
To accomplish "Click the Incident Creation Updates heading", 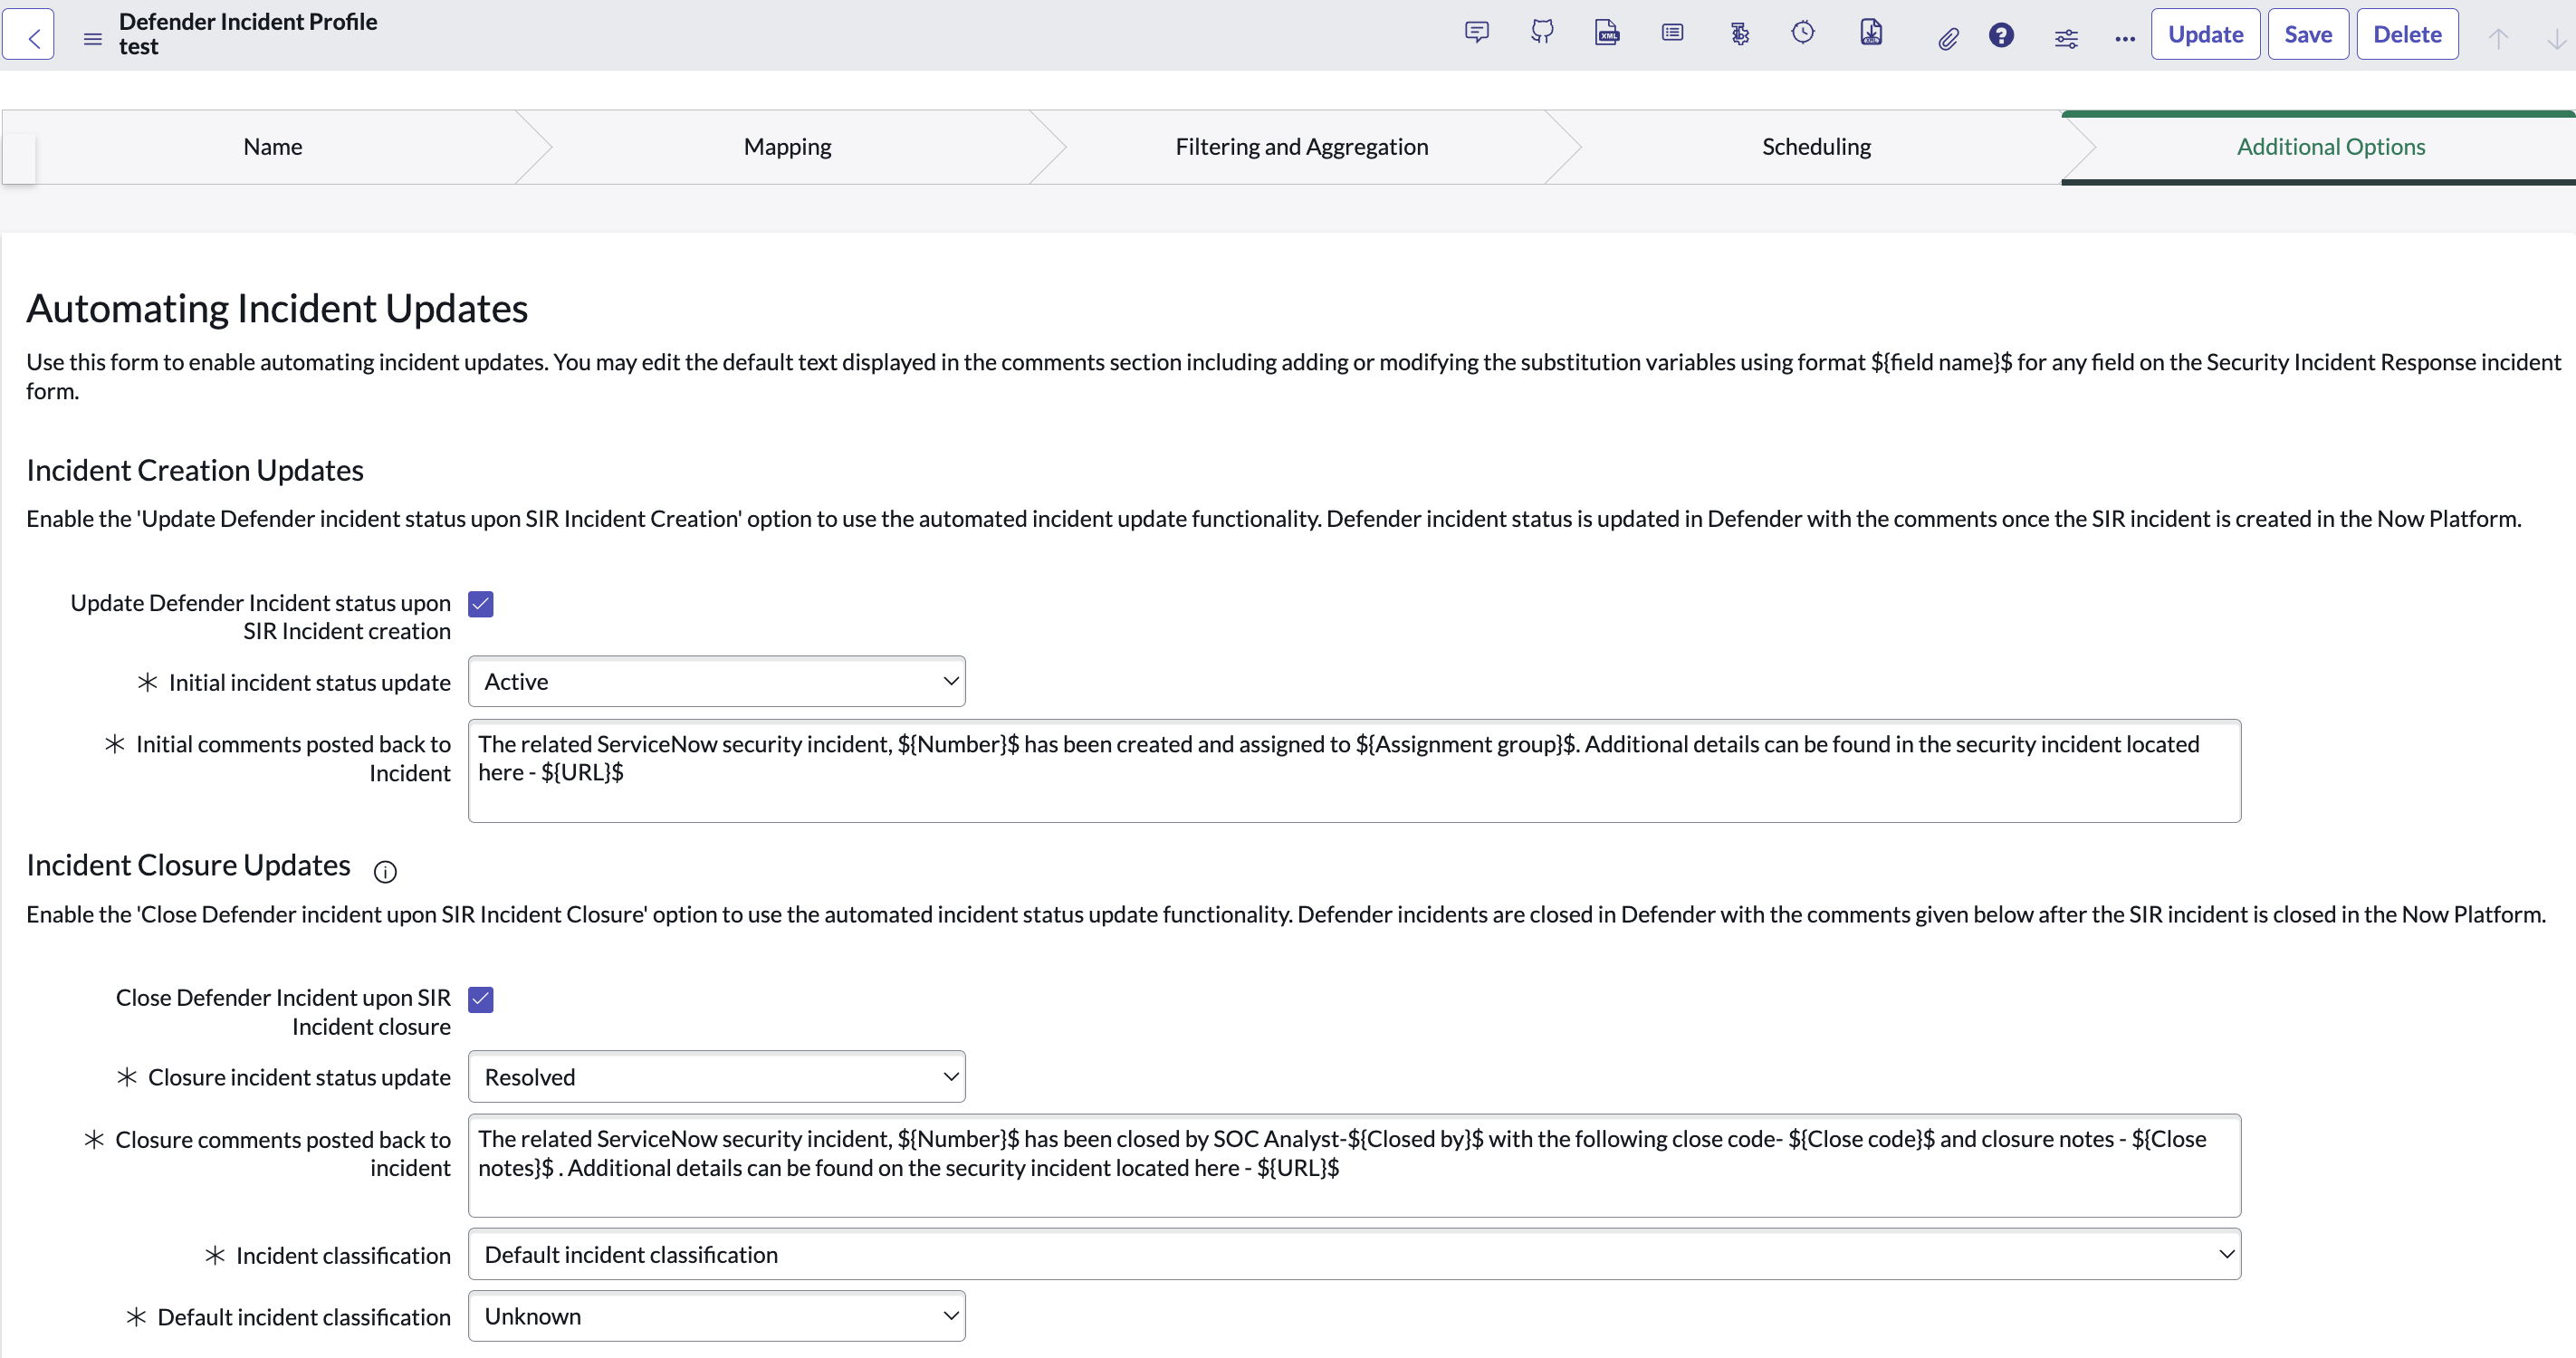I will [x=195, y=470].
